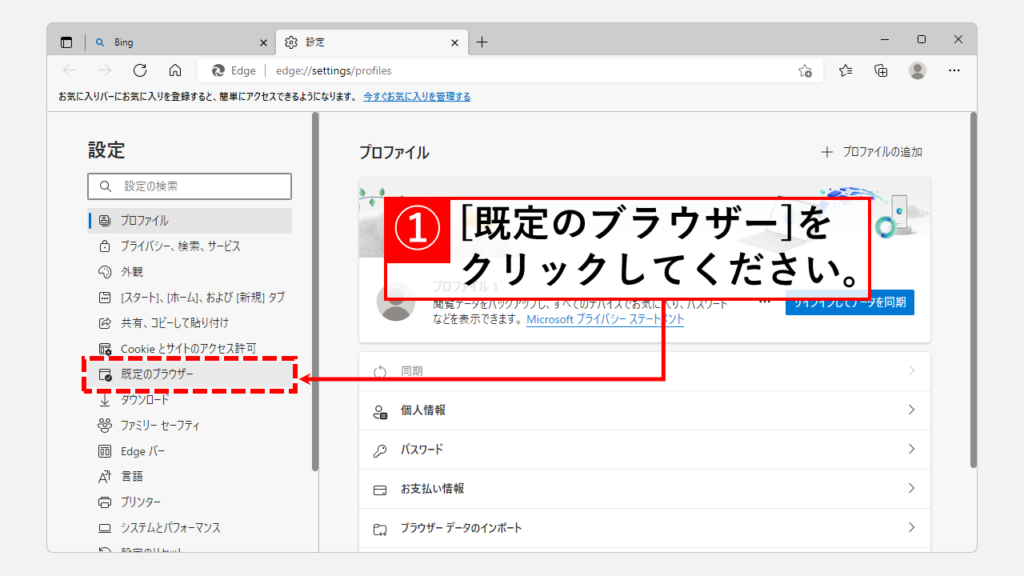1024x576 pixels.
Task: Go to the Home page icon
Action: [175, 71]
